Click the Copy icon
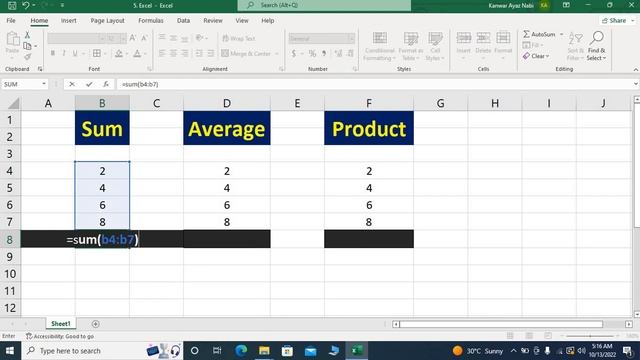Viewport: 640px width, 360px height. 27,46
